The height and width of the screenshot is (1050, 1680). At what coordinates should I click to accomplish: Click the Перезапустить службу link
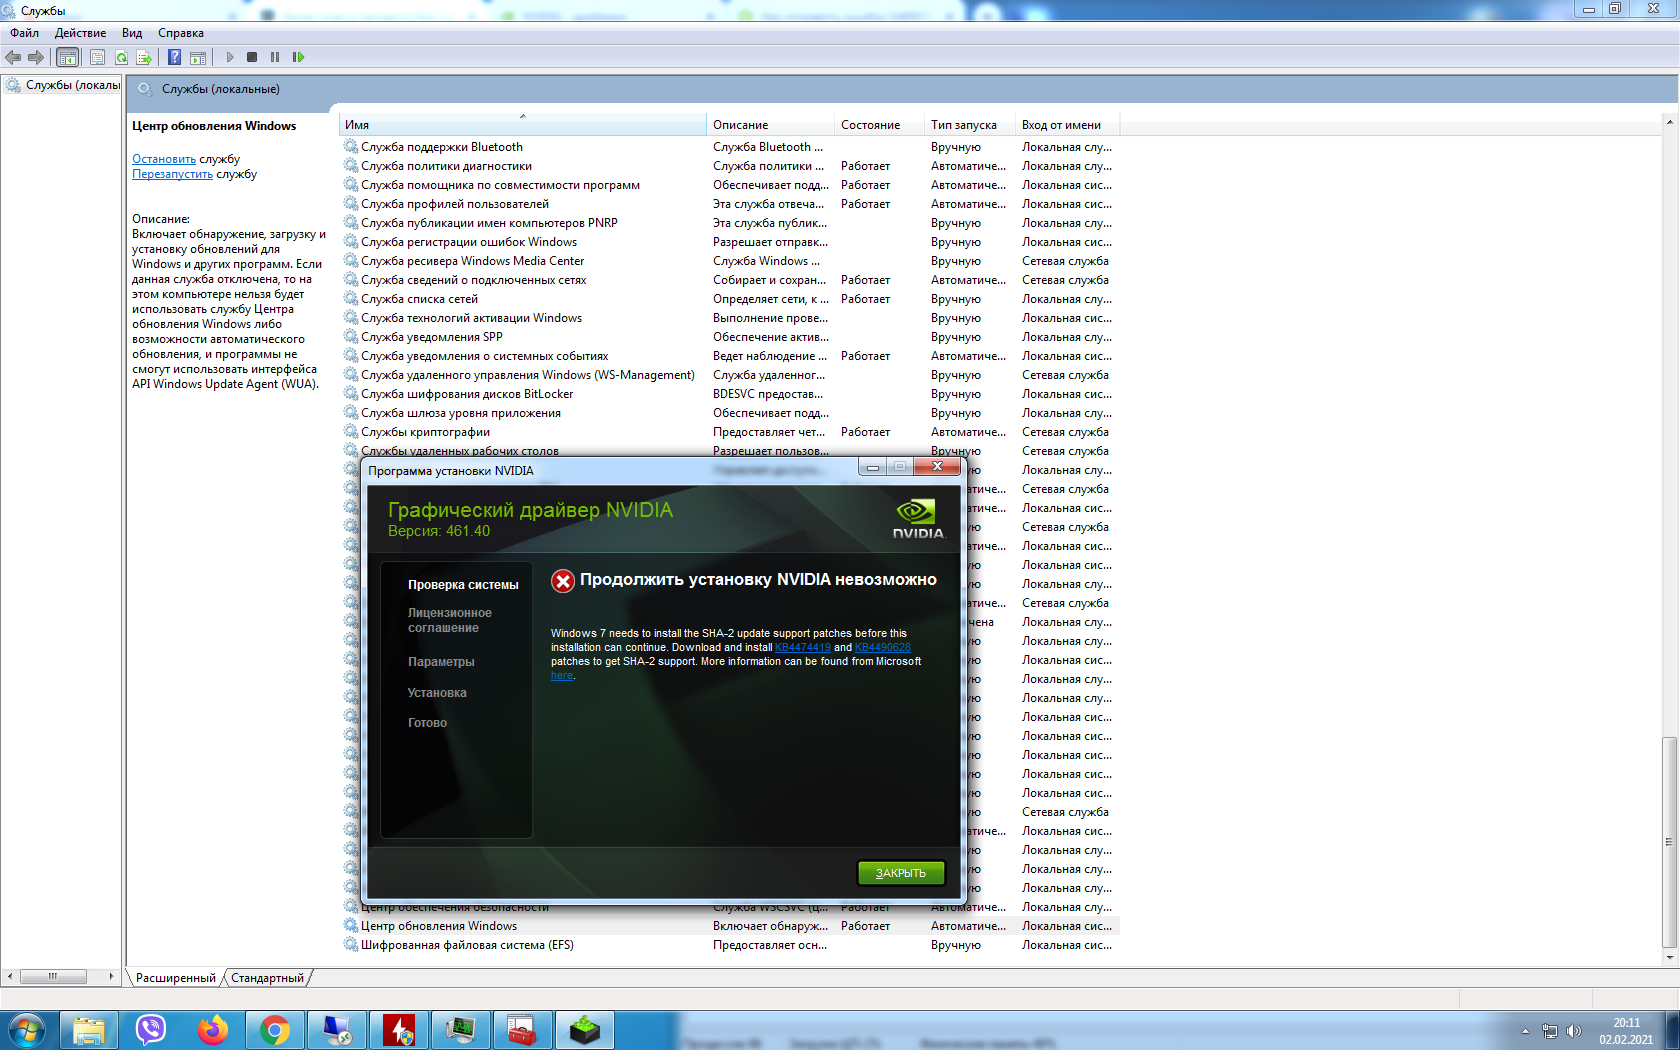(x=172, y=174)
